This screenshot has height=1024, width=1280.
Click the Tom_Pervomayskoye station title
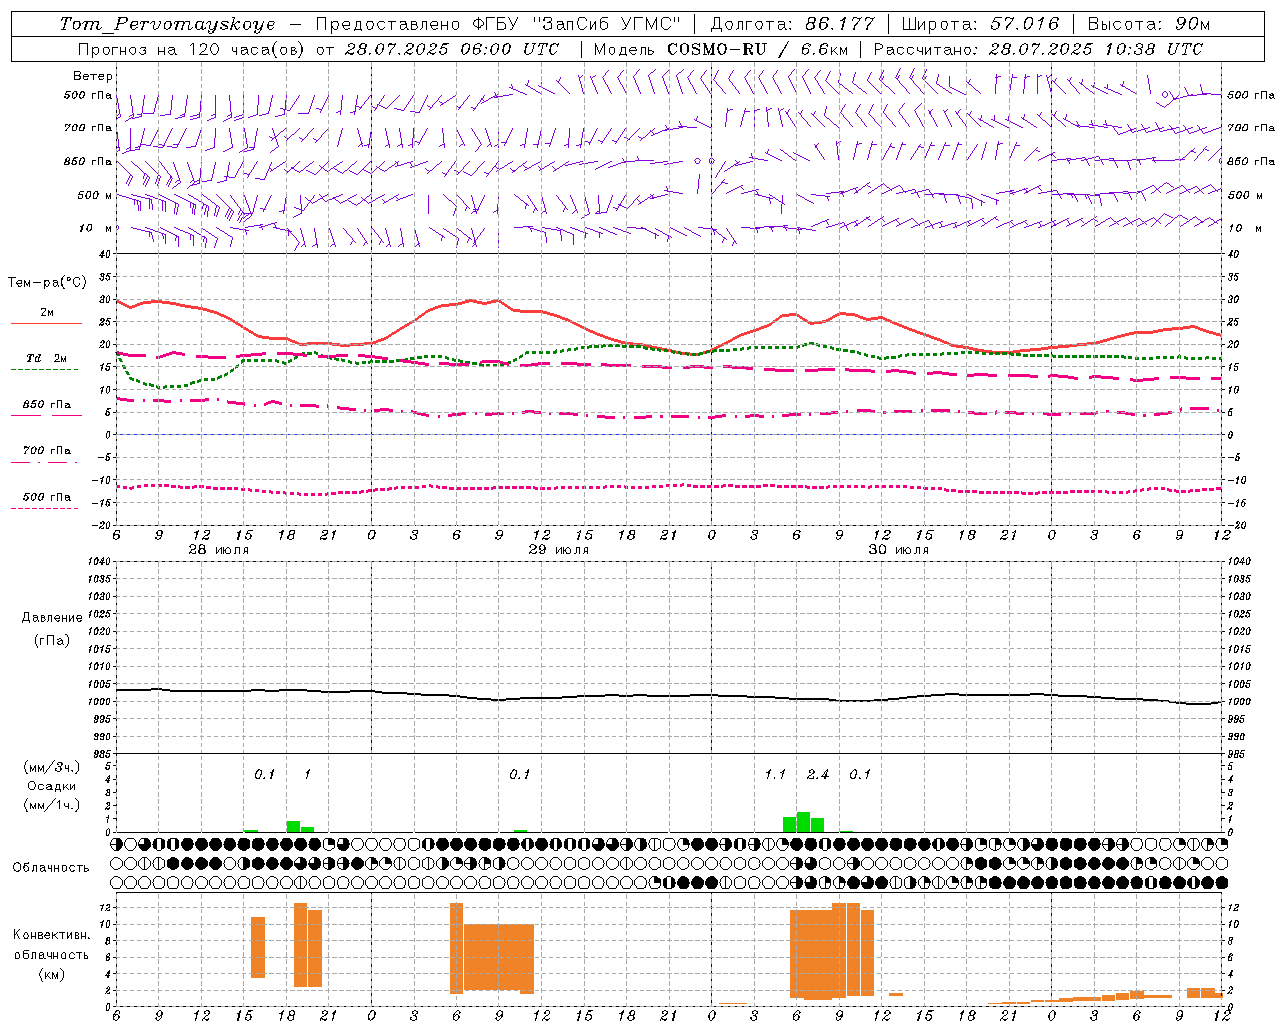[x=167, y=24]
